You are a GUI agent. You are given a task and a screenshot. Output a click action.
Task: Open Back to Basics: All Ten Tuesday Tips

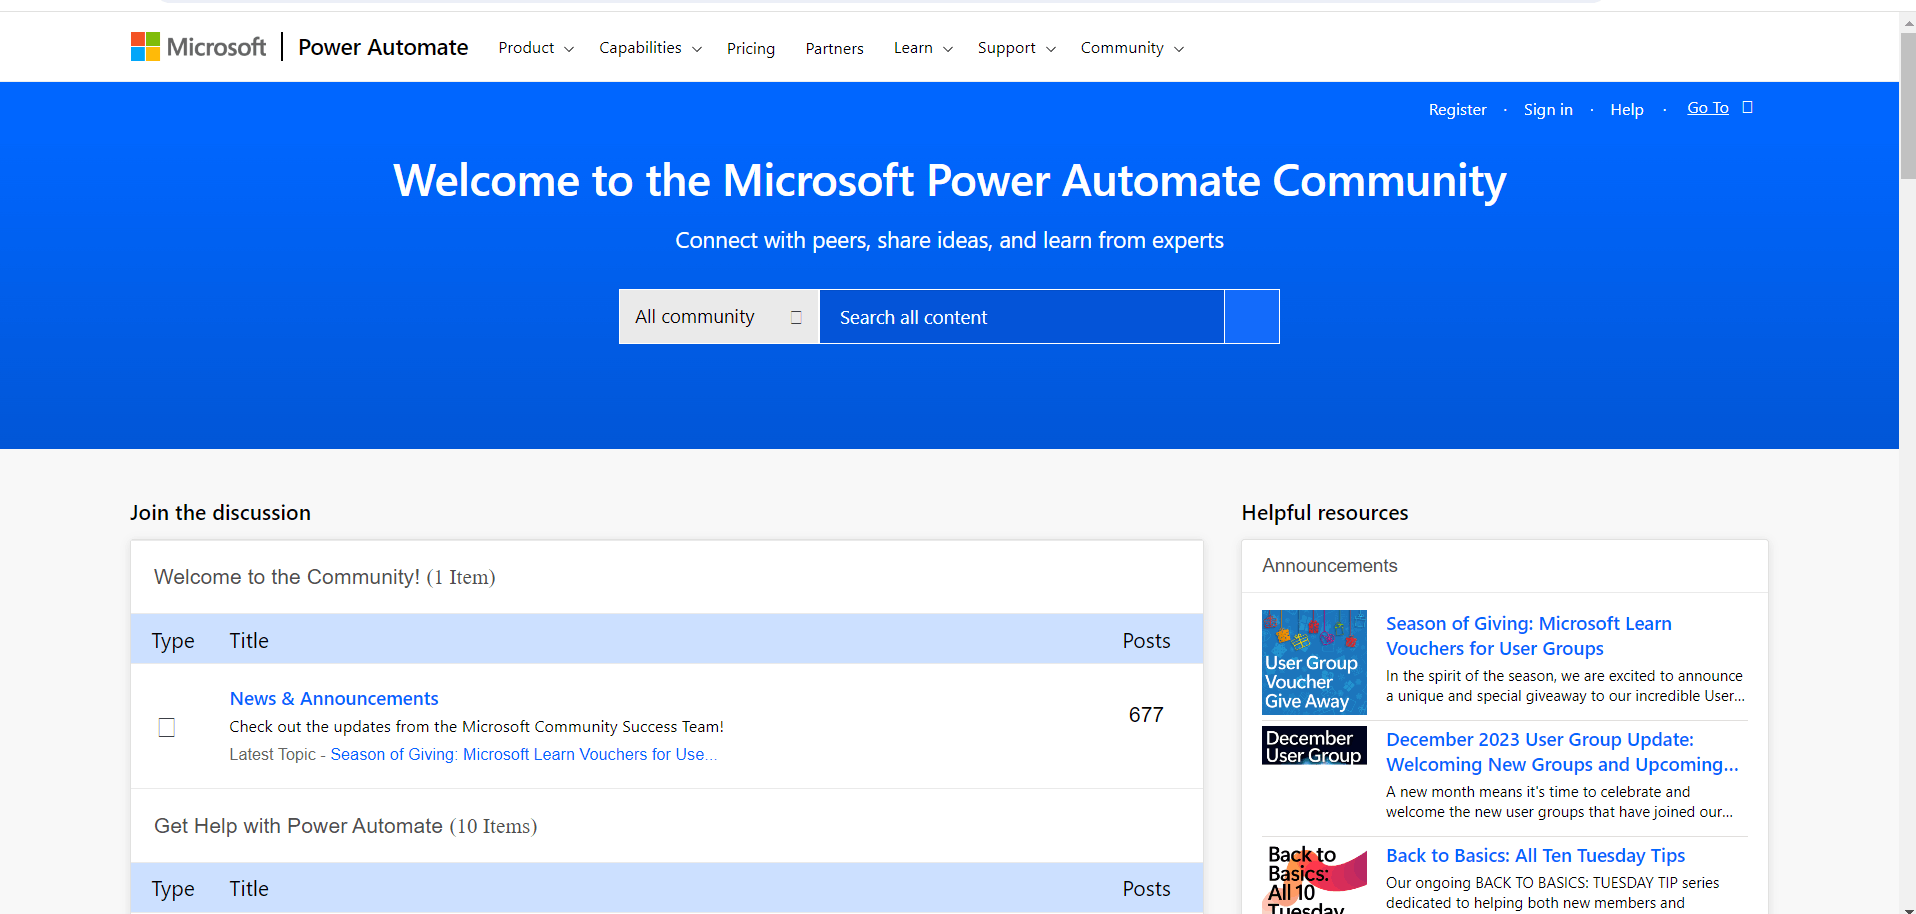pos(1535,855)
